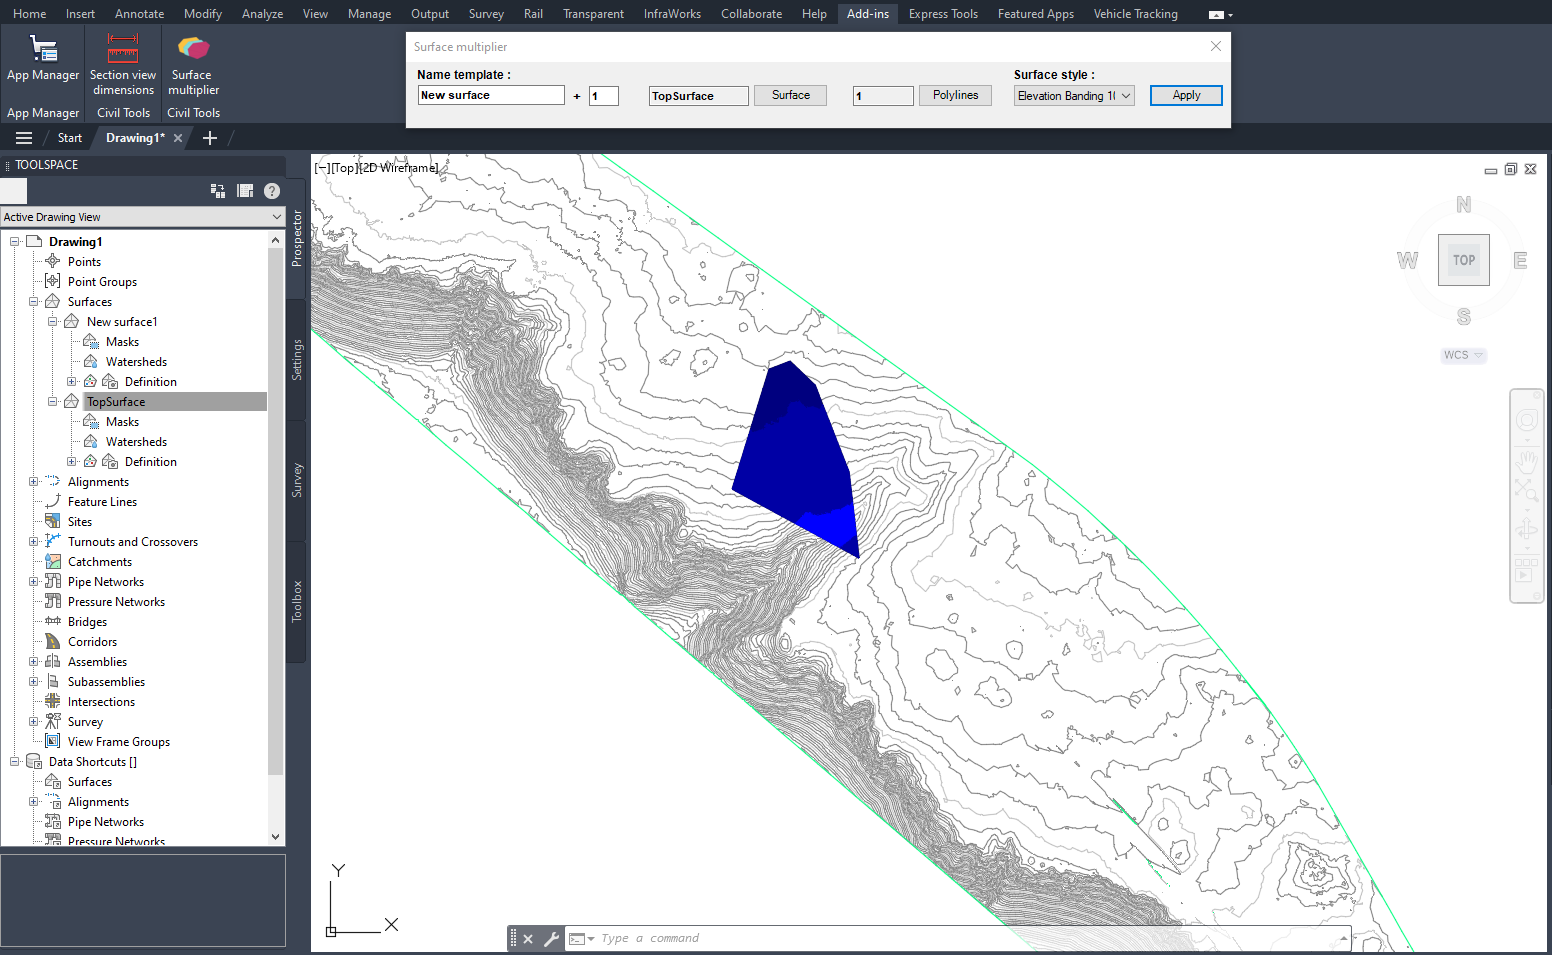The width and height of the screenshot is (1552, 955).
Task: Open the Home ribbon tab
Action: [29, 14]
